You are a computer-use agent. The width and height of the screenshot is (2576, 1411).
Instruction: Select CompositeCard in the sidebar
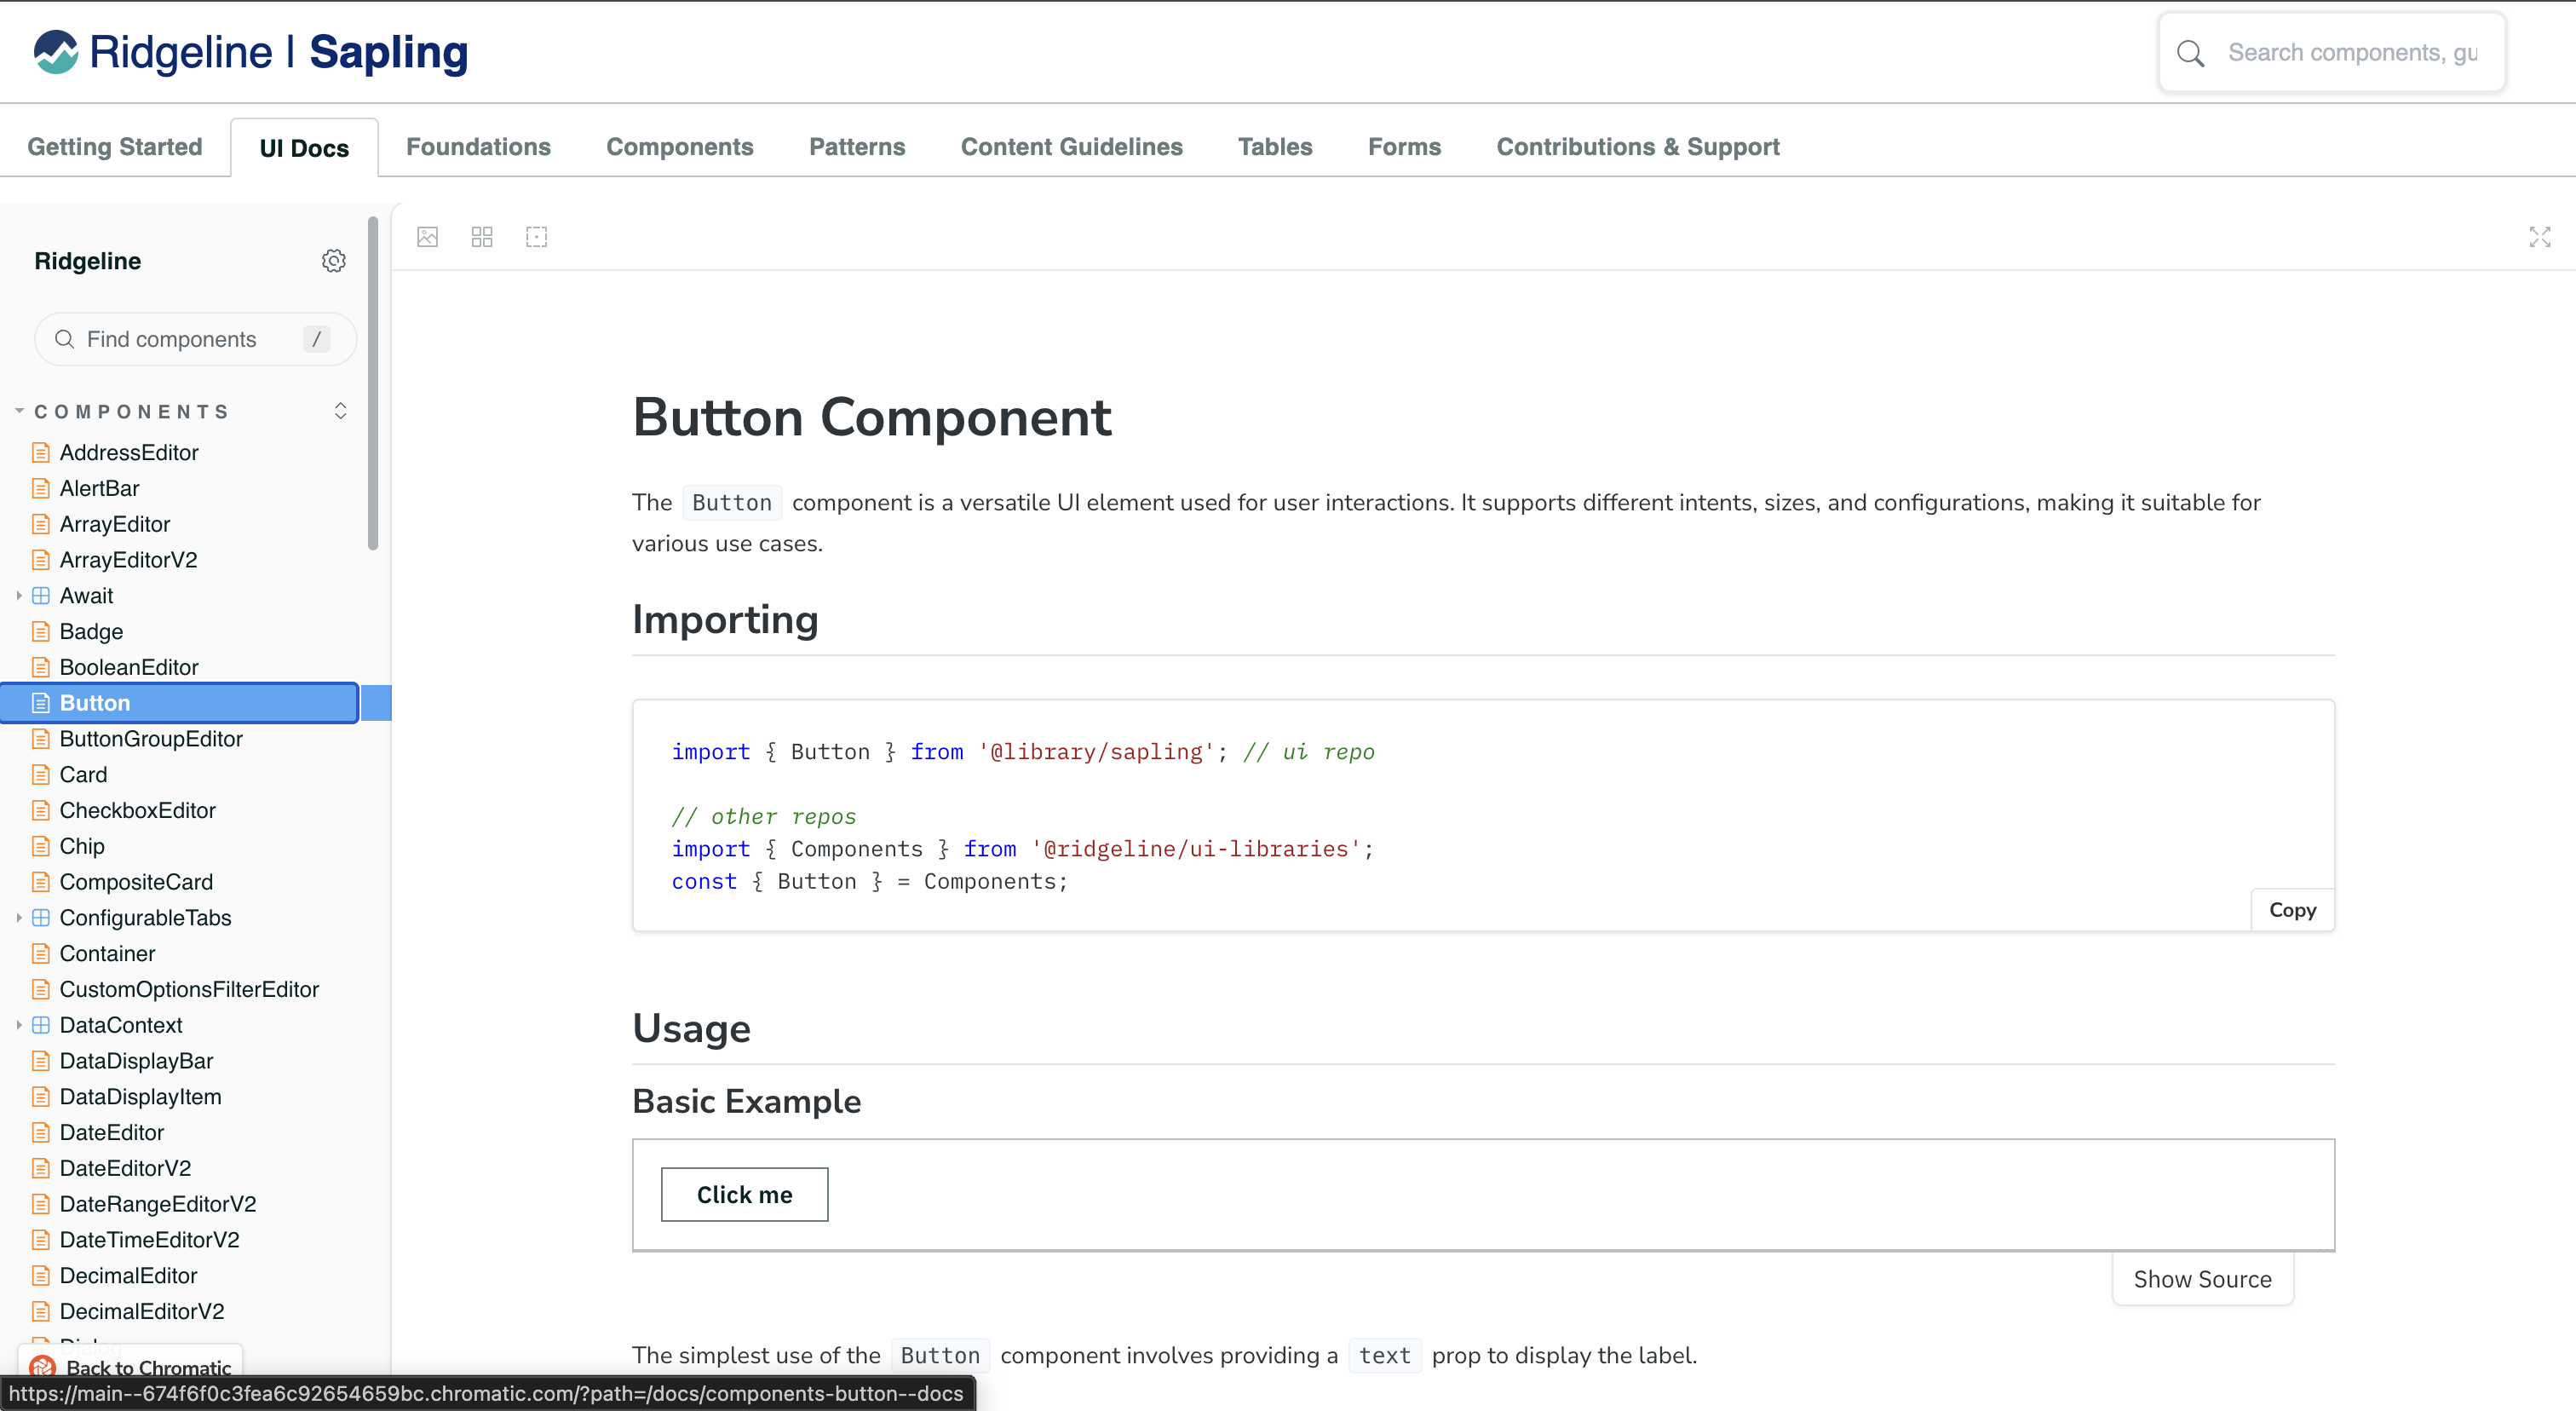point(136,883)
